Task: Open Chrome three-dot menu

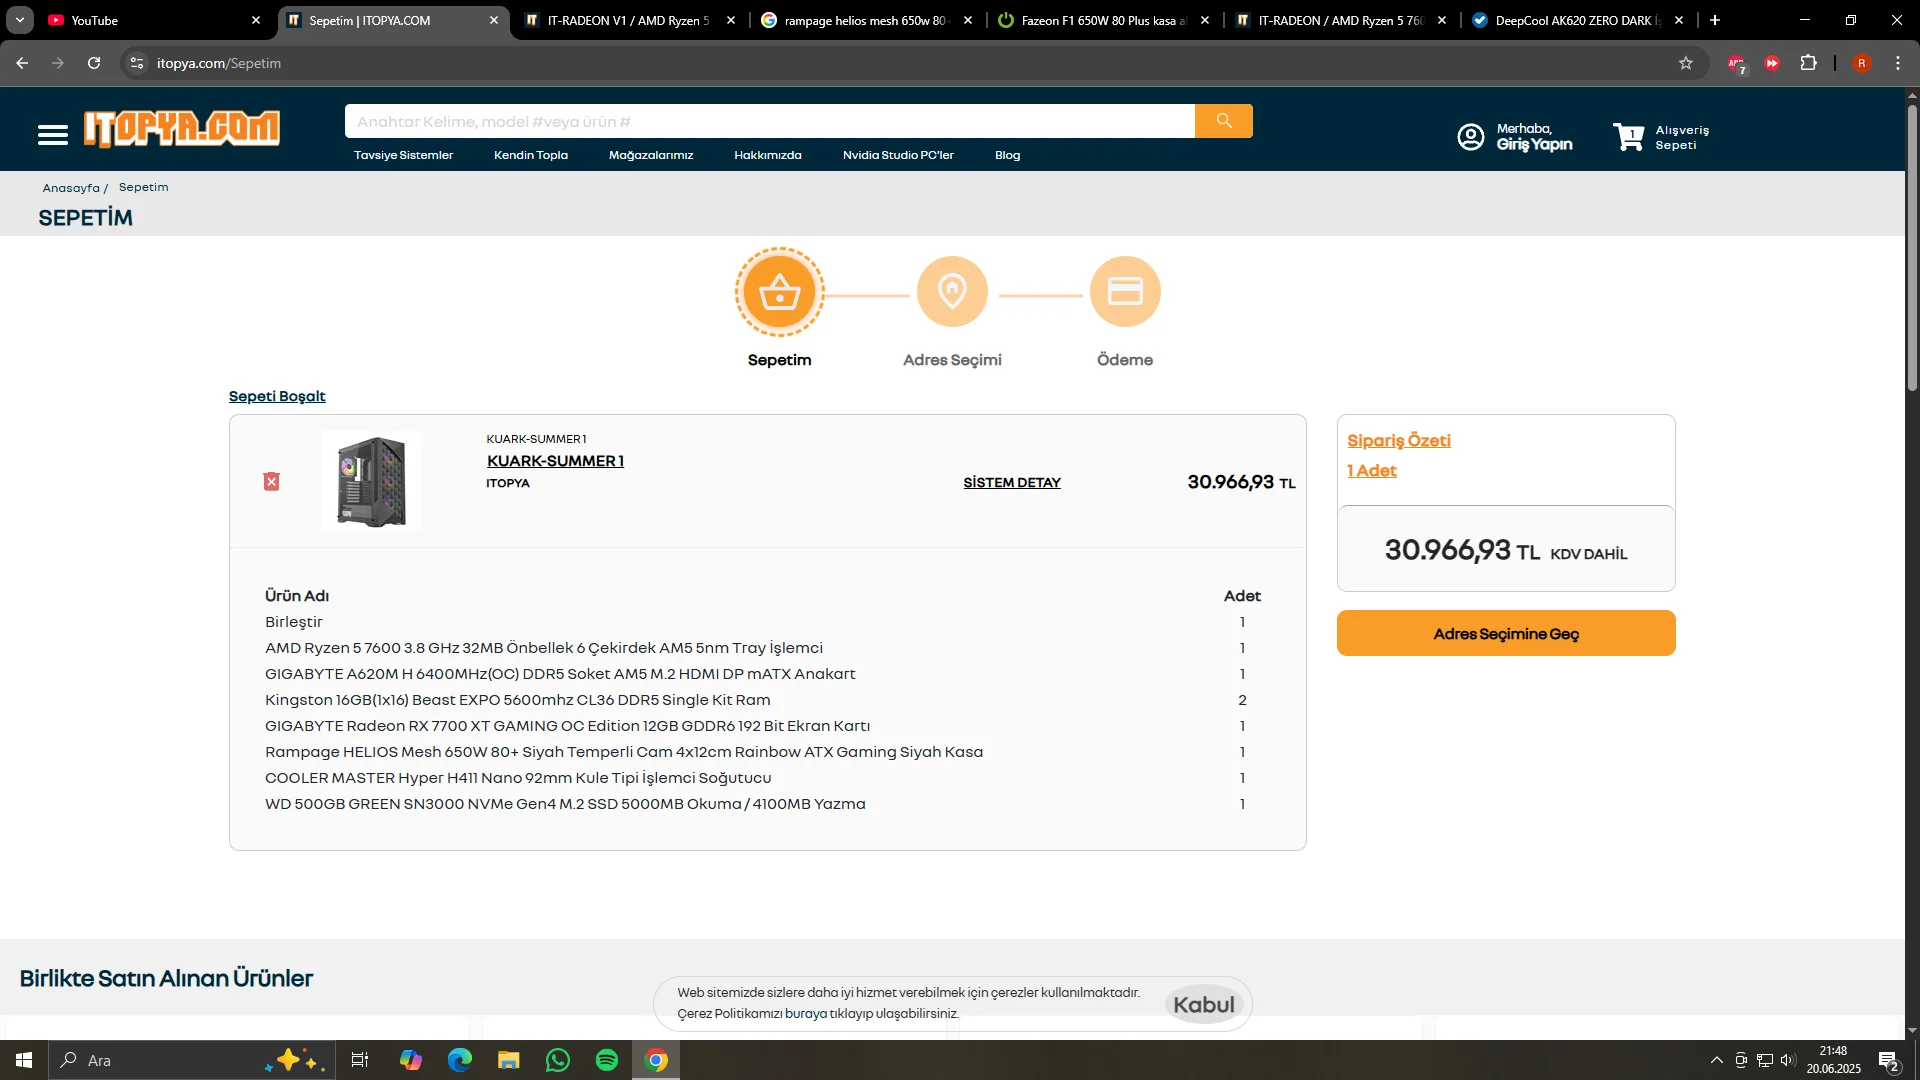Action: point(1898,63)
